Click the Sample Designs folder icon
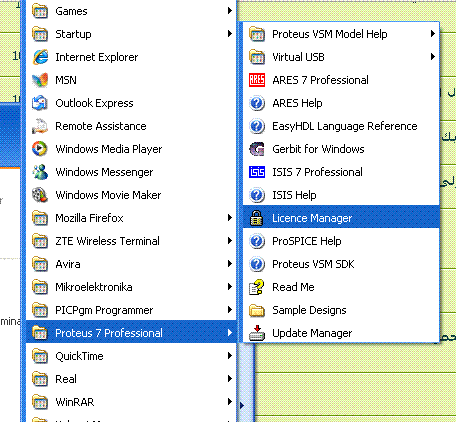 [x=257, y=310]
